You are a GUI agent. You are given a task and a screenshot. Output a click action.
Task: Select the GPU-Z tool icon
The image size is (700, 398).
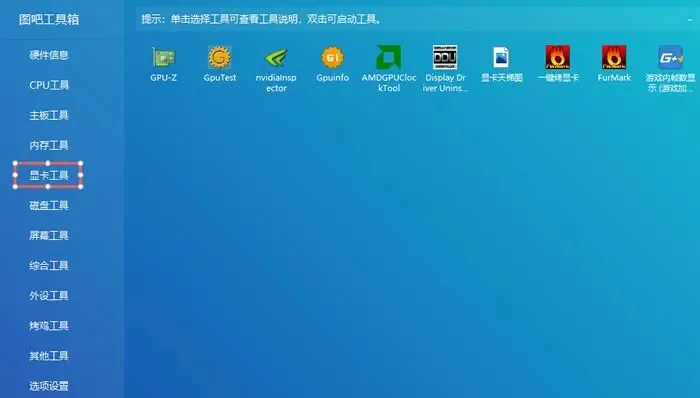pyautogui.click(x=163, y=58)
